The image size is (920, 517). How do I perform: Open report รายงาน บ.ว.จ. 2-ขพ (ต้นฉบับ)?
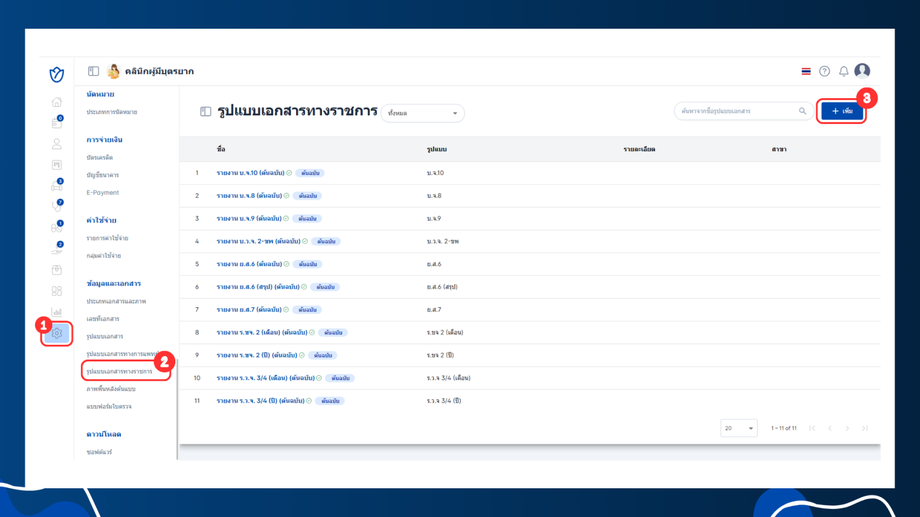[259, 241]
